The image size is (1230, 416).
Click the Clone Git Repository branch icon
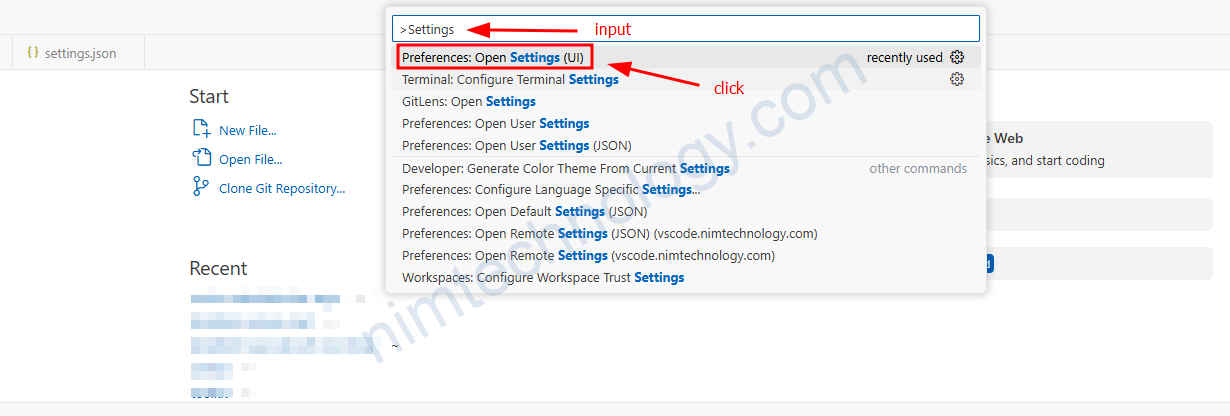pyautogui.click(x=201, y=187)
